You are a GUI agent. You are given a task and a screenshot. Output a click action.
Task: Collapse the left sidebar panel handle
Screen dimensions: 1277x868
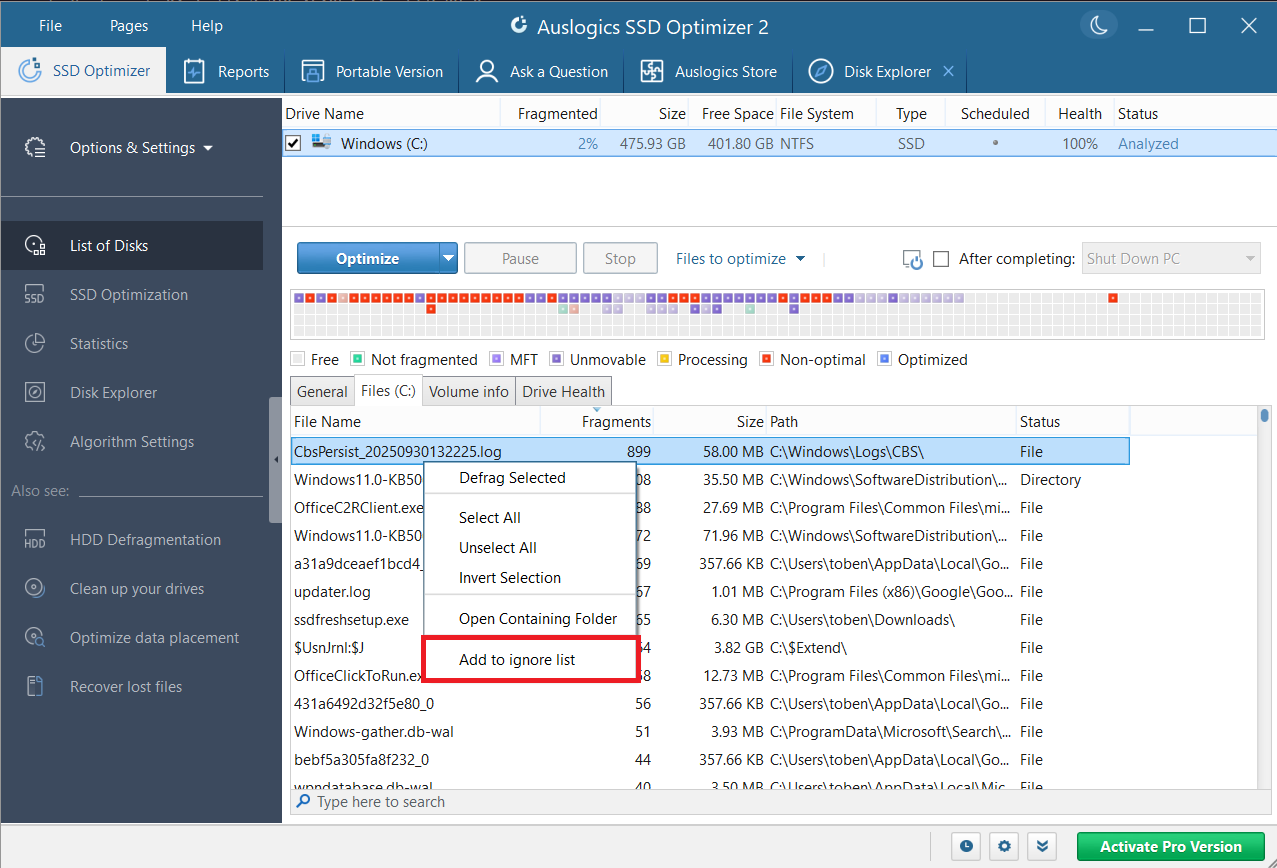point(275,460)
